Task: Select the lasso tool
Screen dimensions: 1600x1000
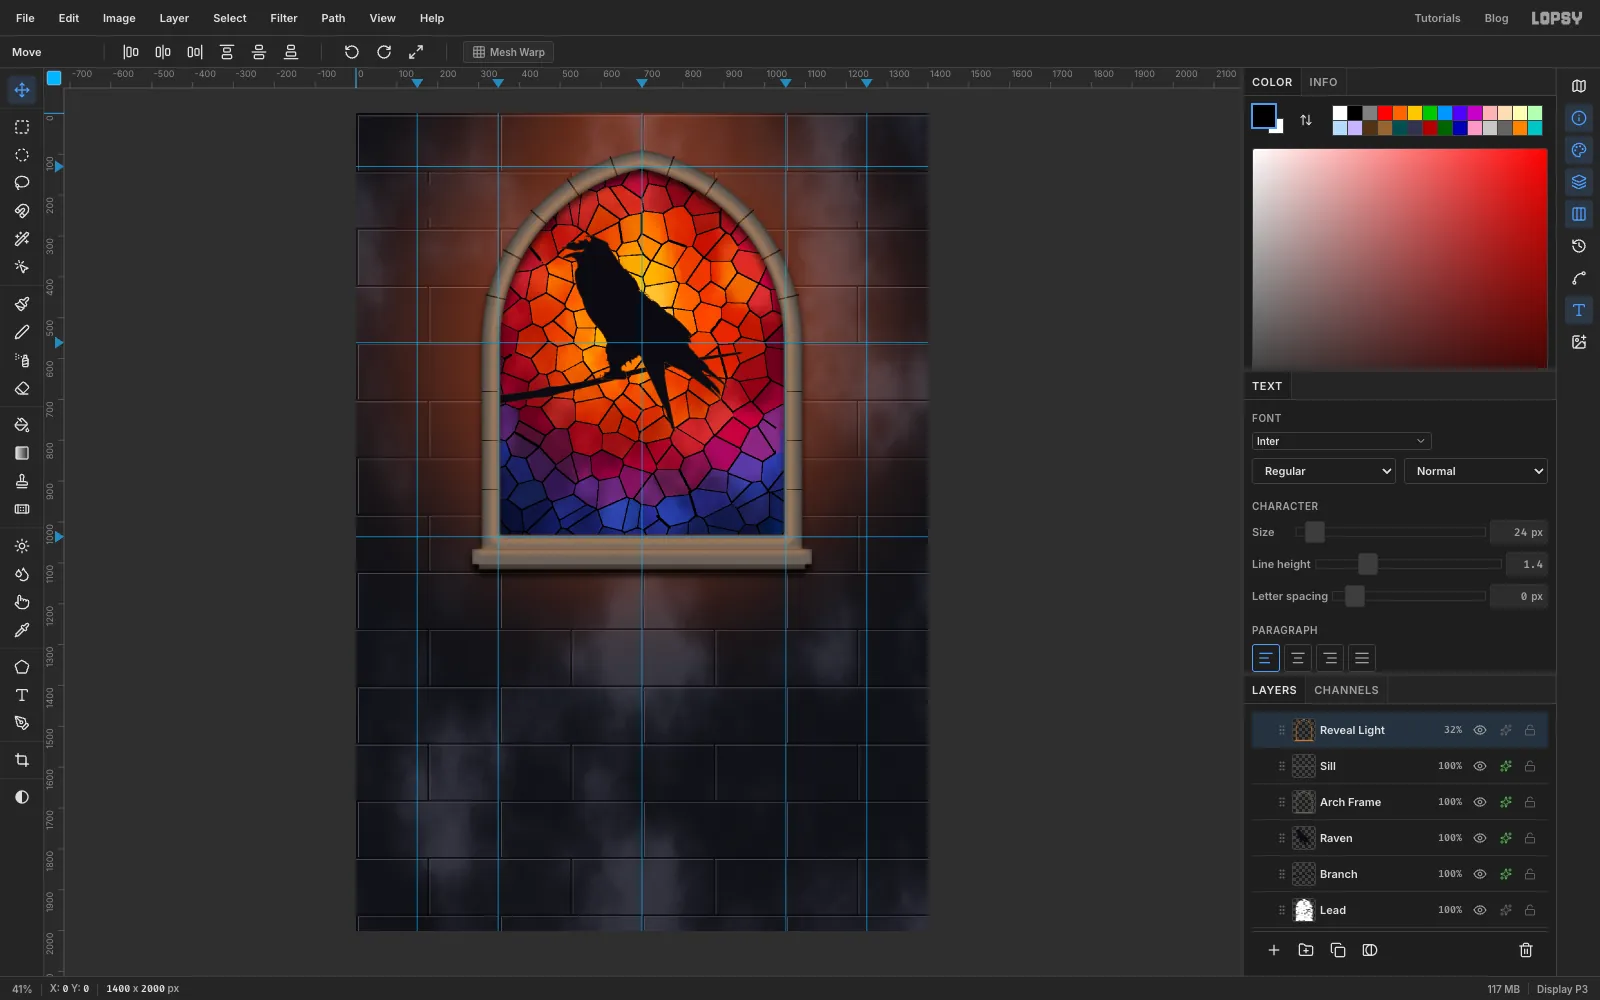Action: pyautogui.click(x=22, y=183)
